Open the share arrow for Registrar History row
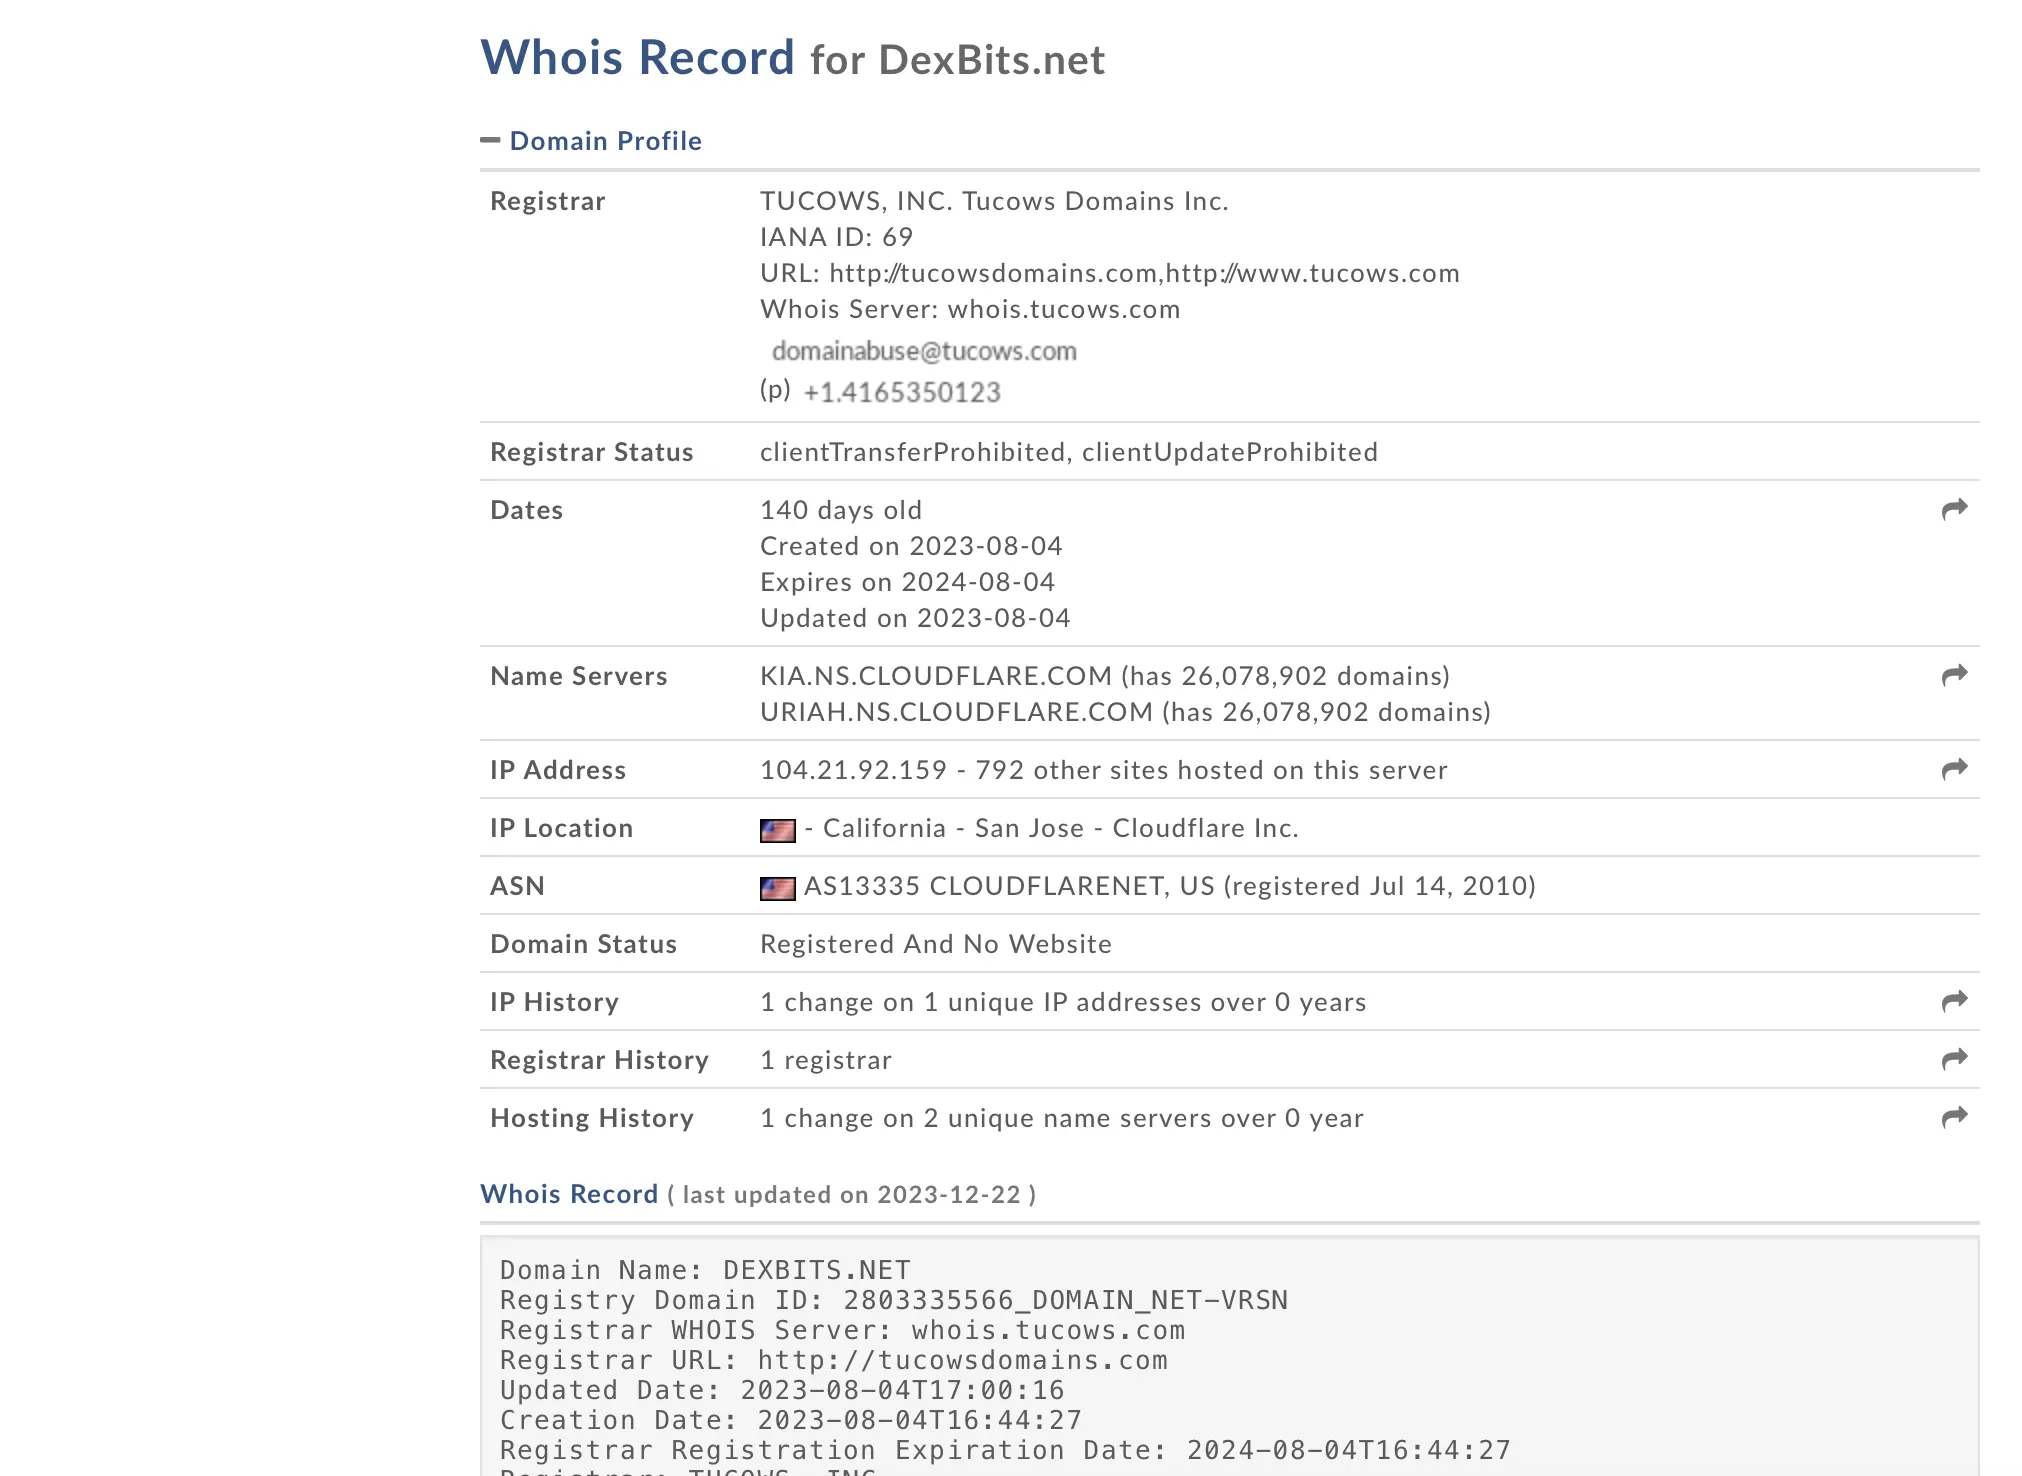 click(x=1954, y=1060)
